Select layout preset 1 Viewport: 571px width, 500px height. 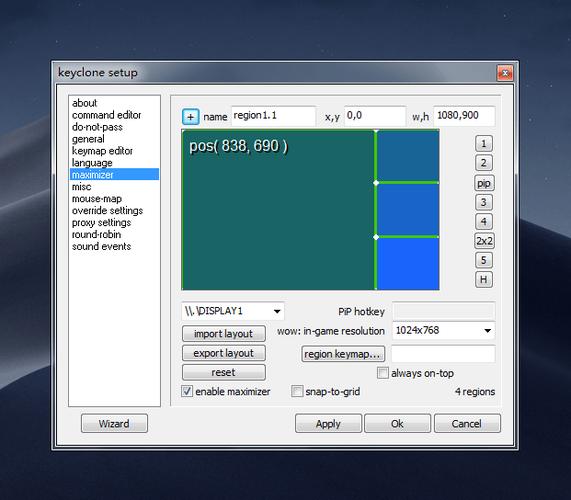484,143
